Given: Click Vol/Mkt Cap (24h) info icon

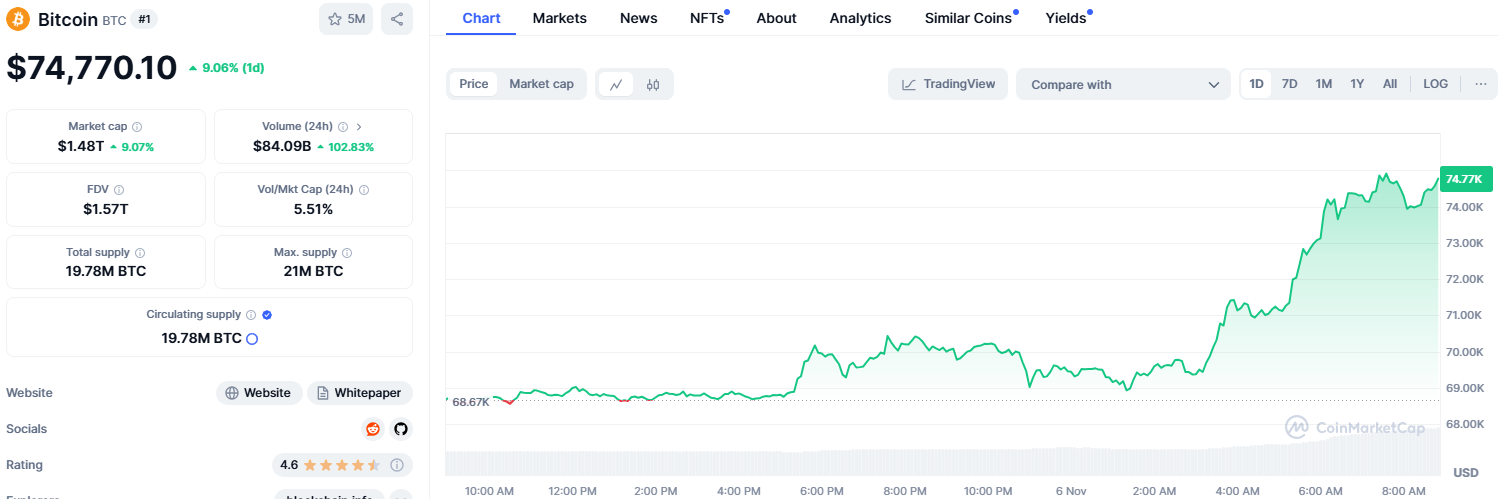Looking at the screenshot, I should point(364,189).
